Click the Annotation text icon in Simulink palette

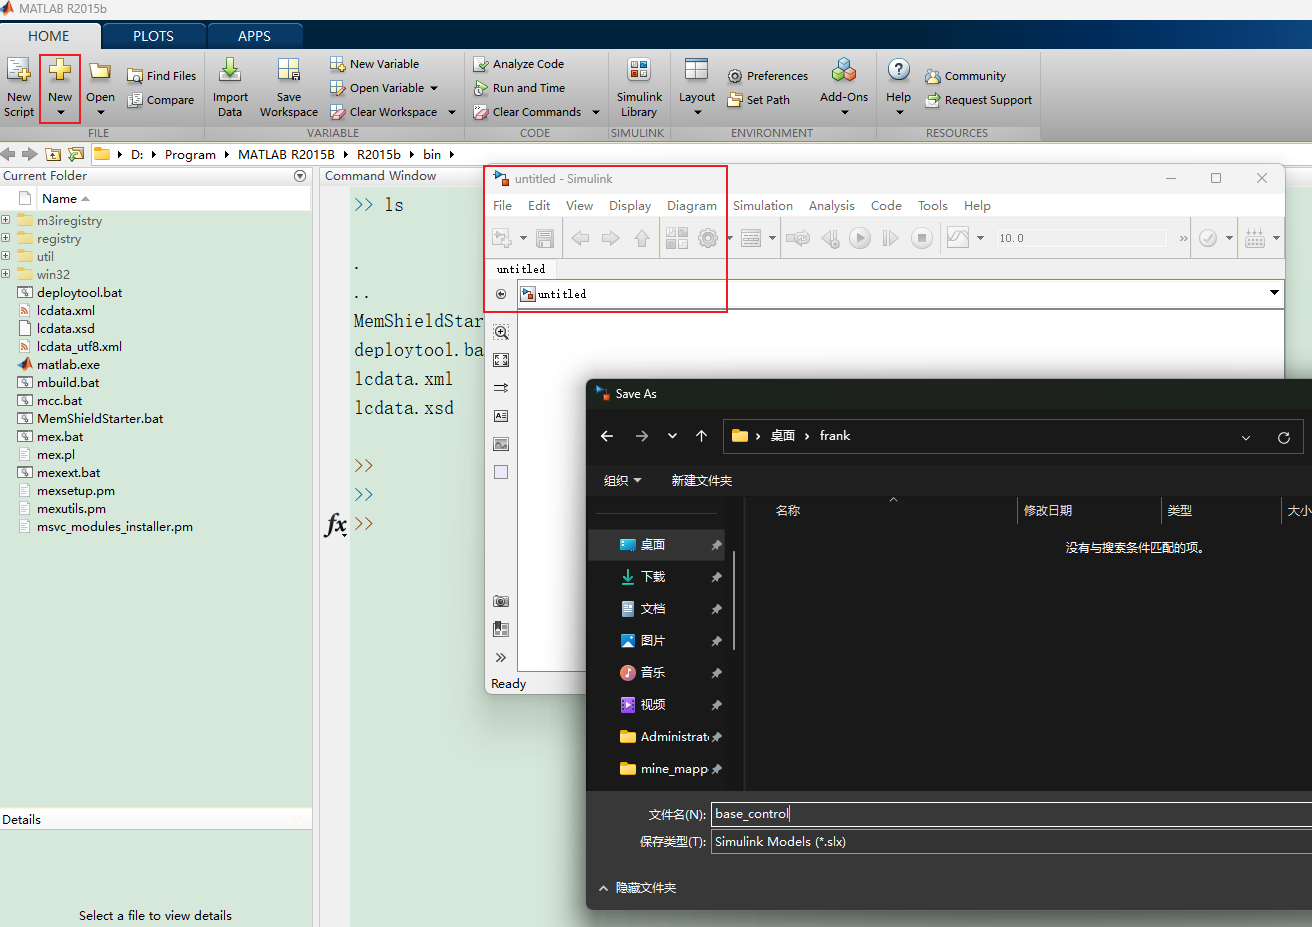[501, 416]
